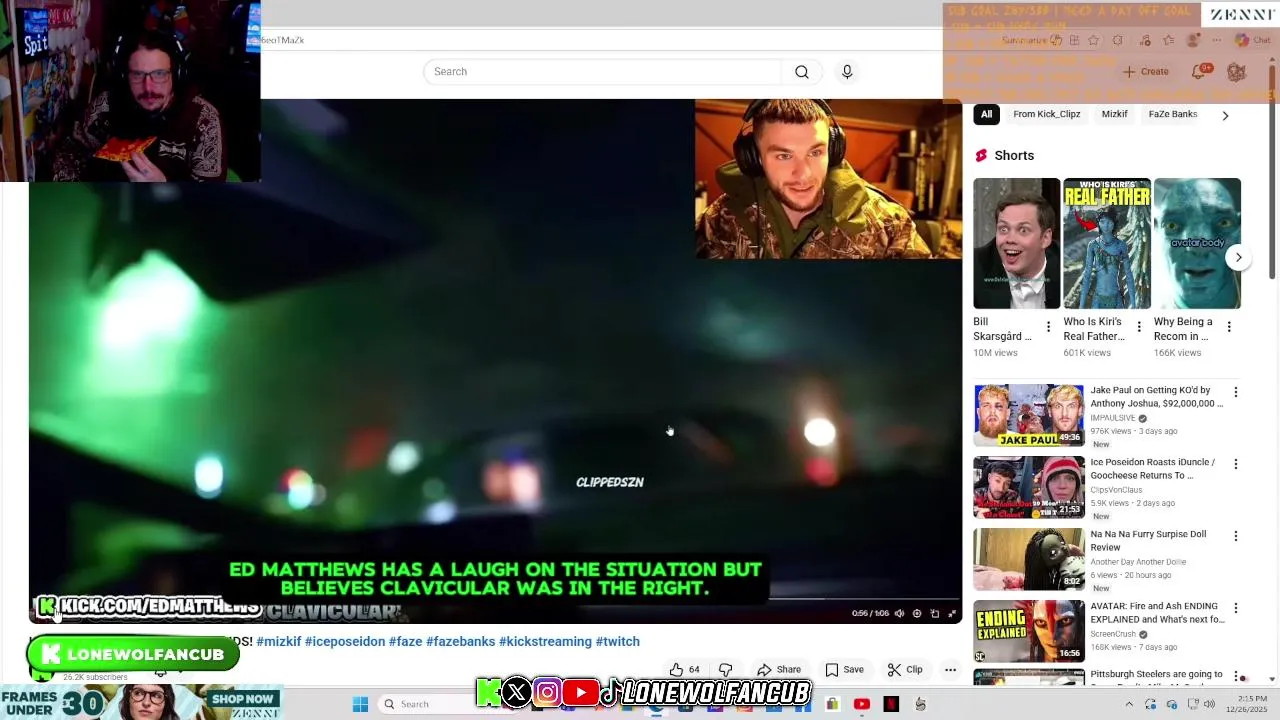Screen dimensions: 1280x720
Task: Select the FaZe Banks filter chip
Action: point(1172,114)
